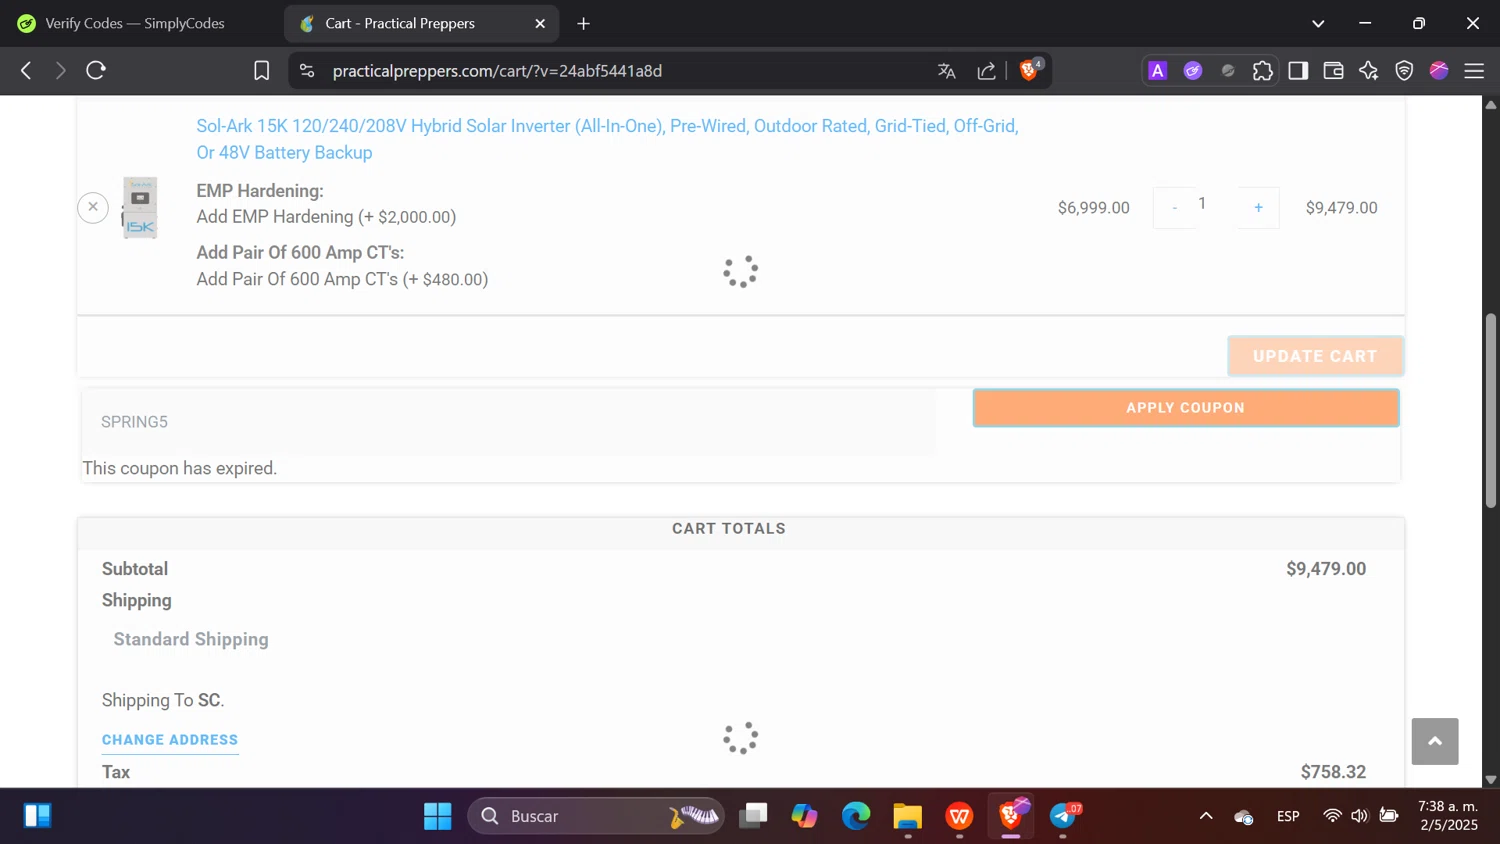This screenshot has width=1500, height=844.
Task: Open Brave VPN shield icon
Action: click(1404, 70)
